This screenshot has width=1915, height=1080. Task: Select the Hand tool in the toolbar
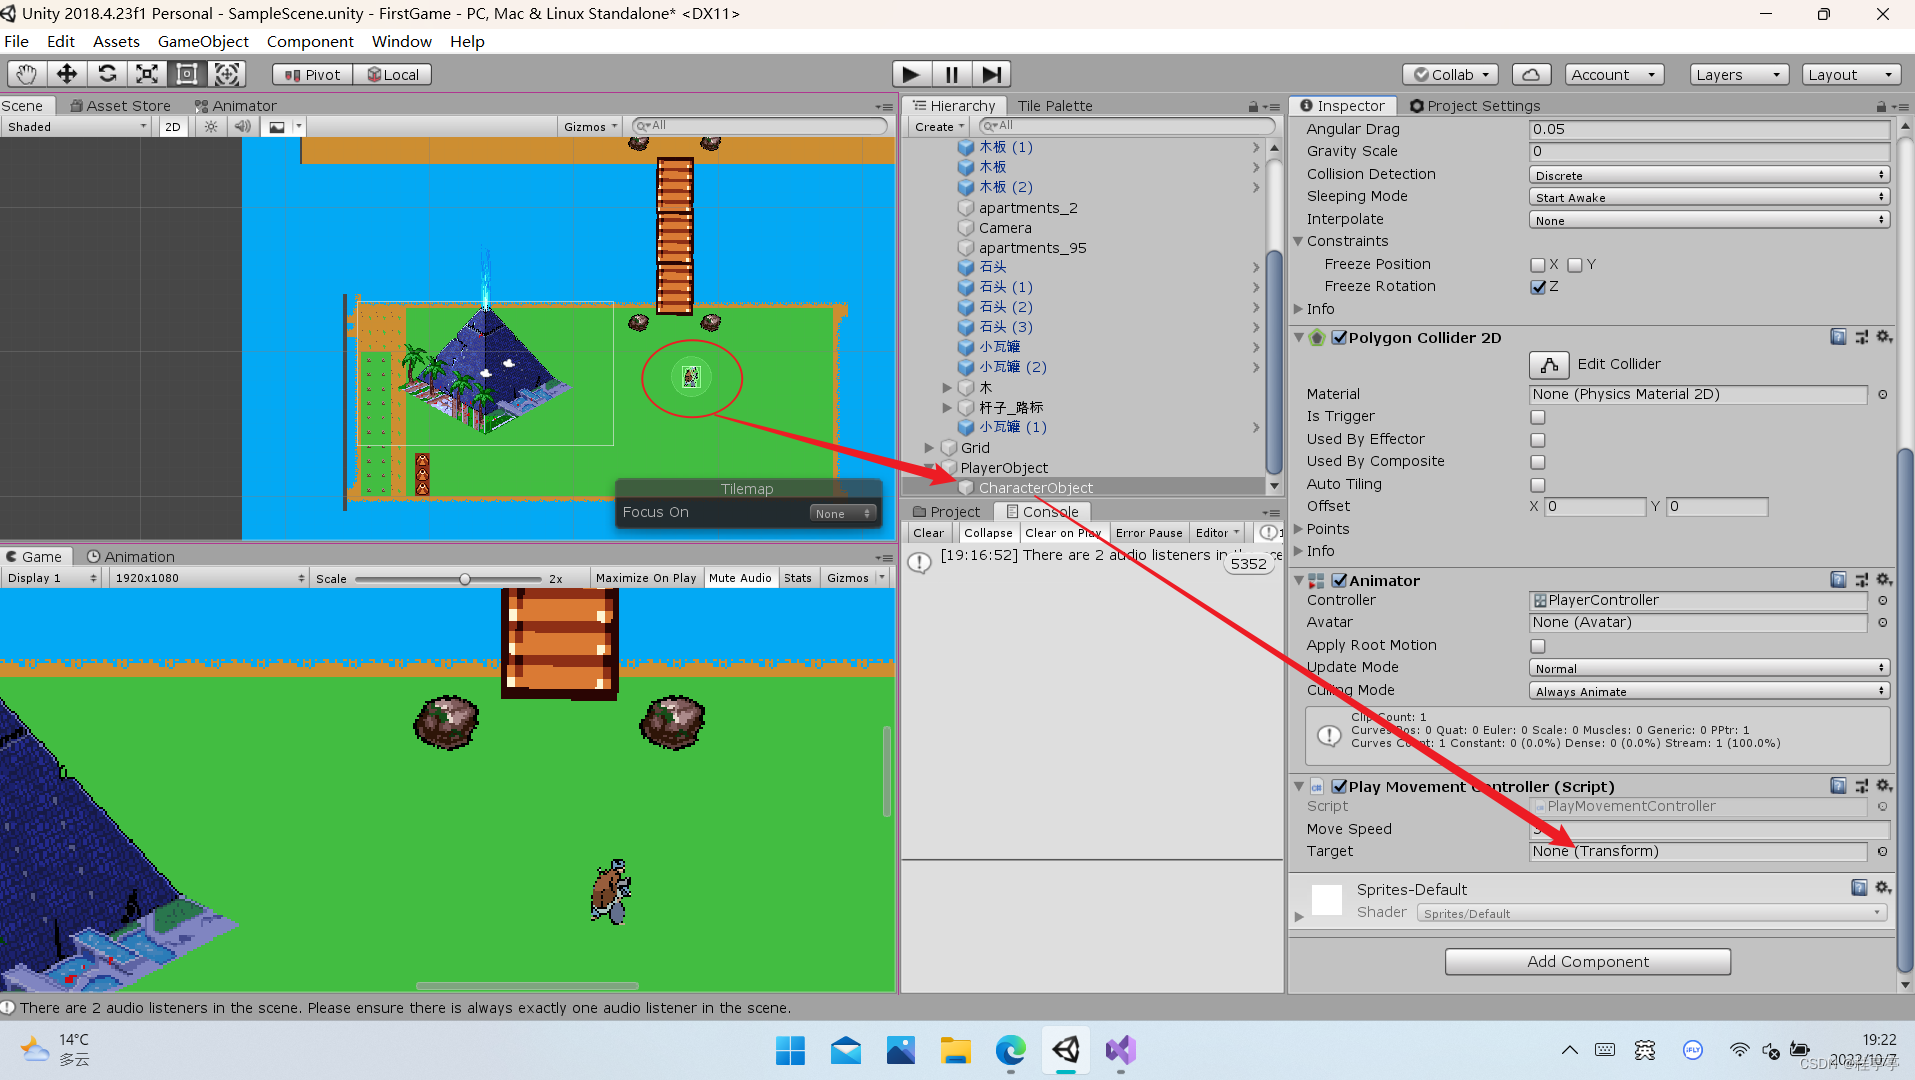coord(25,73)
